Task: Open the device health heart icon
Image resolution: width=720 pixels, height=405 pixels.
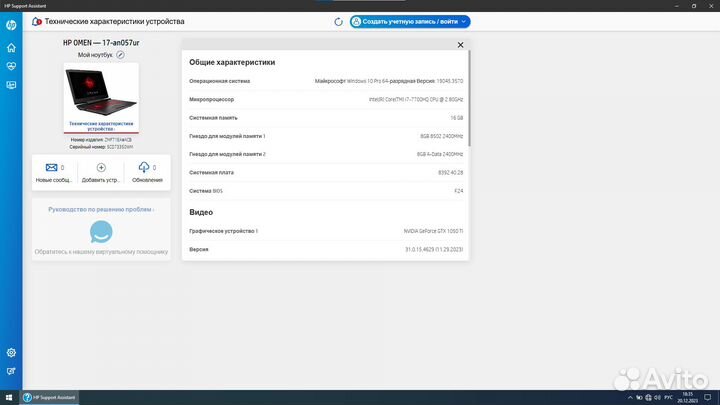Action: 11,66
